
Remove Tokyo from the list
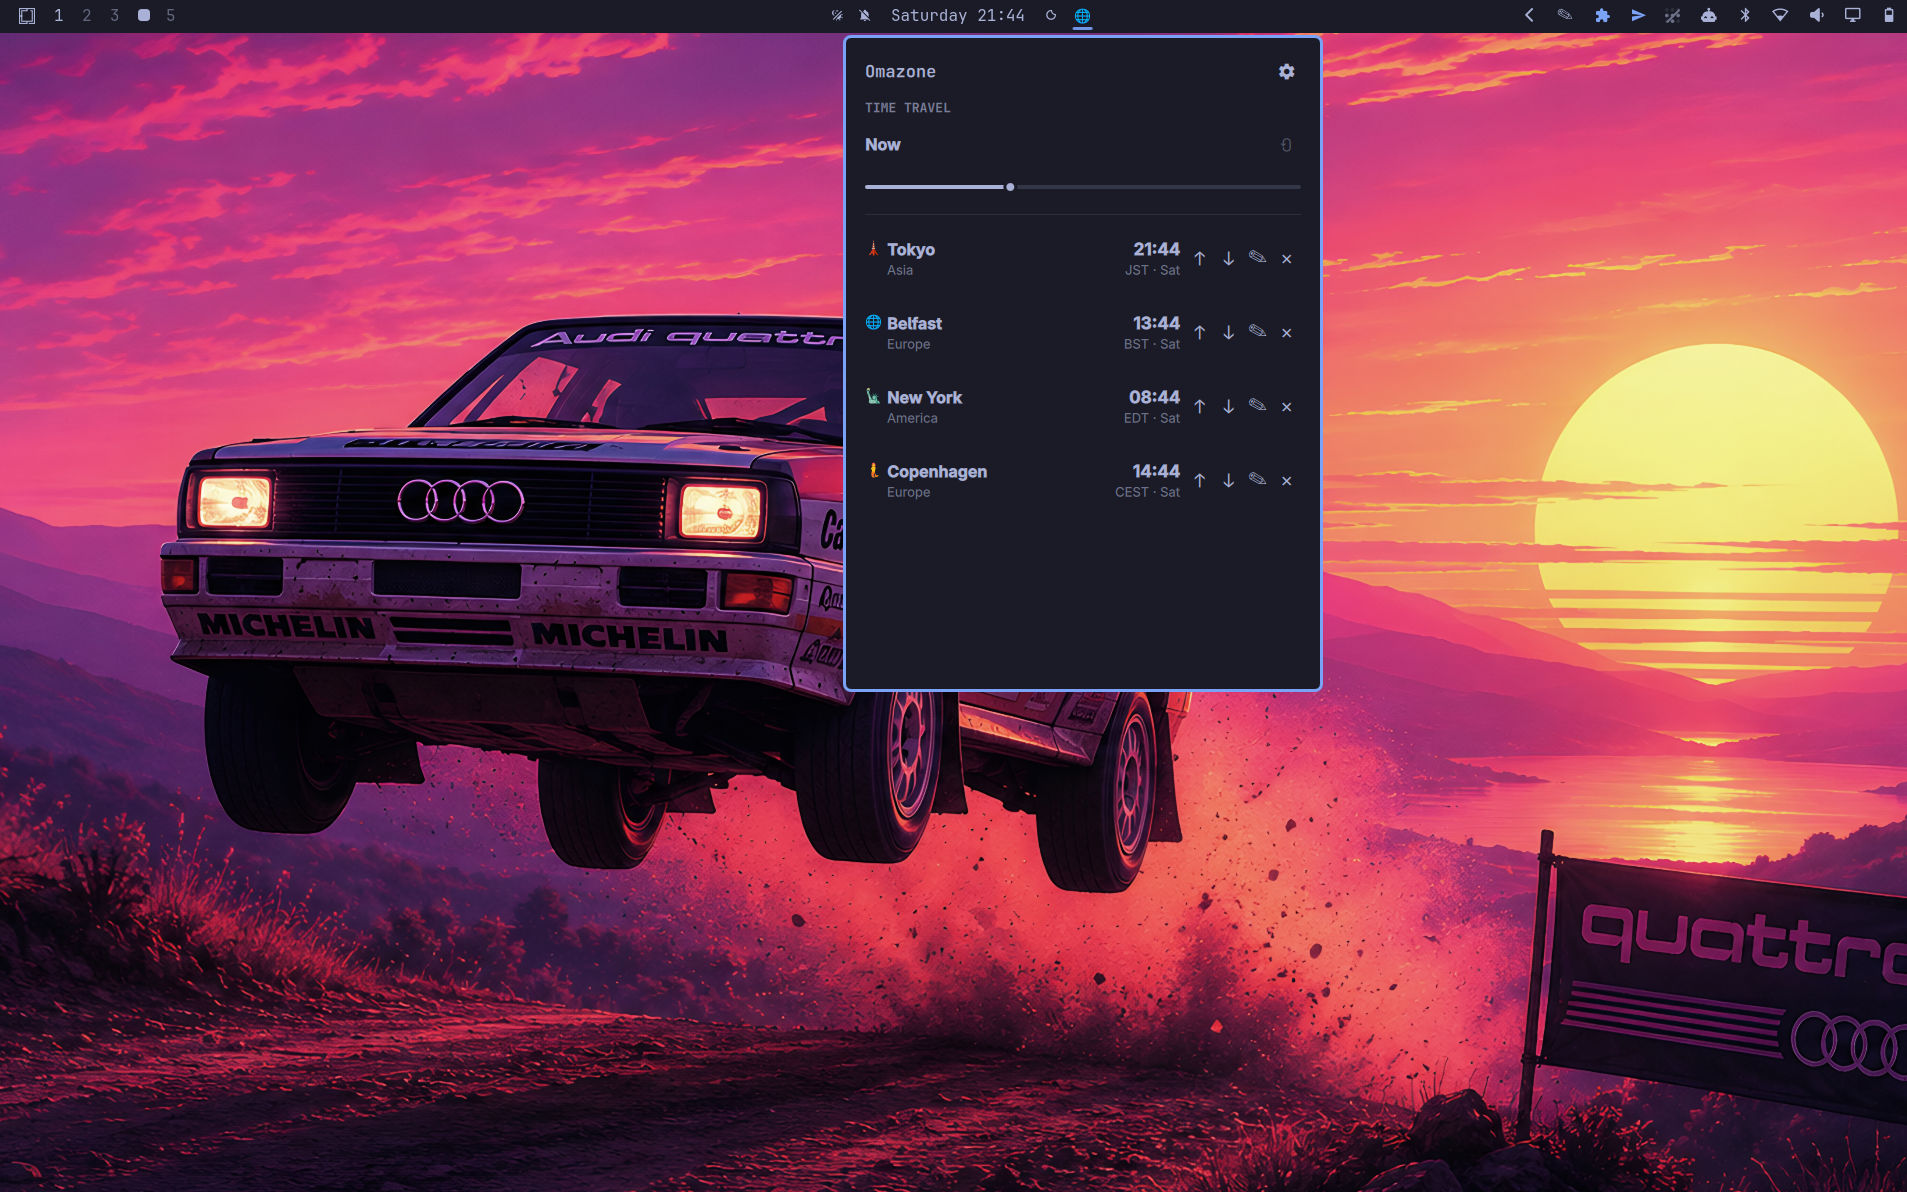point(1287,259)
